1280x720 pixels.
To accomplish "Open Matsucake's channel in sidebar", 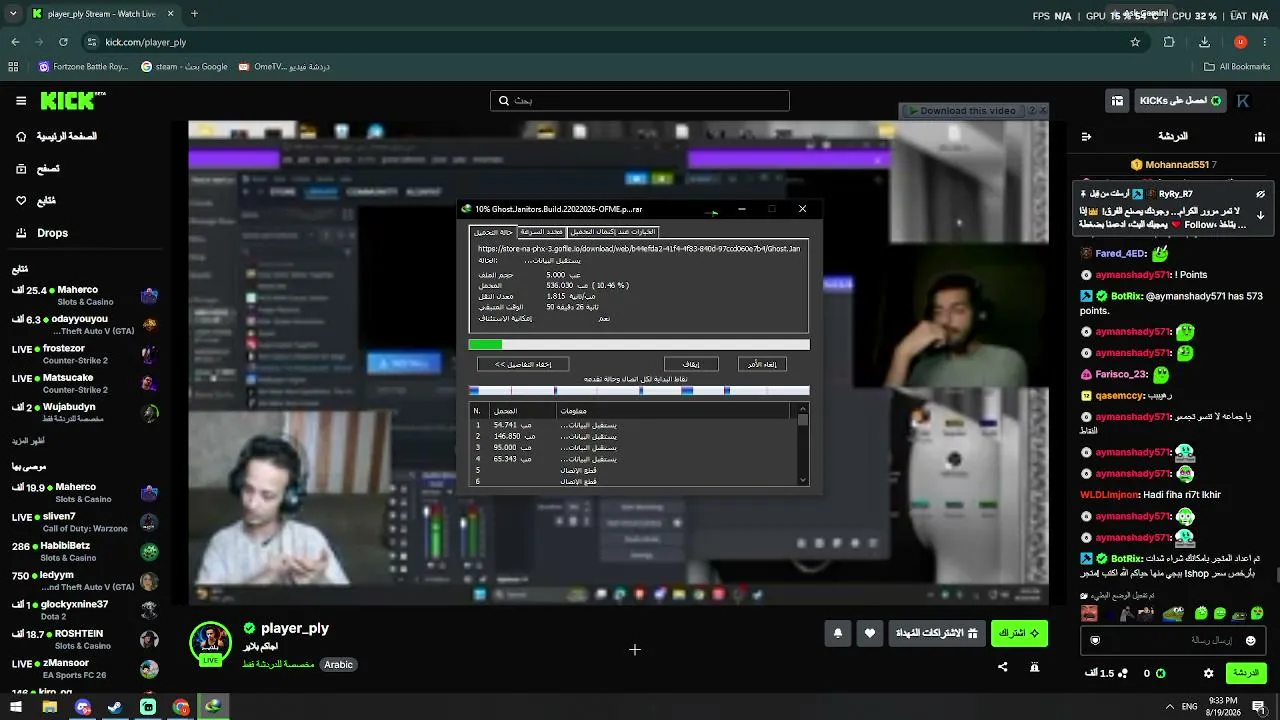I will tap(85, 384).
